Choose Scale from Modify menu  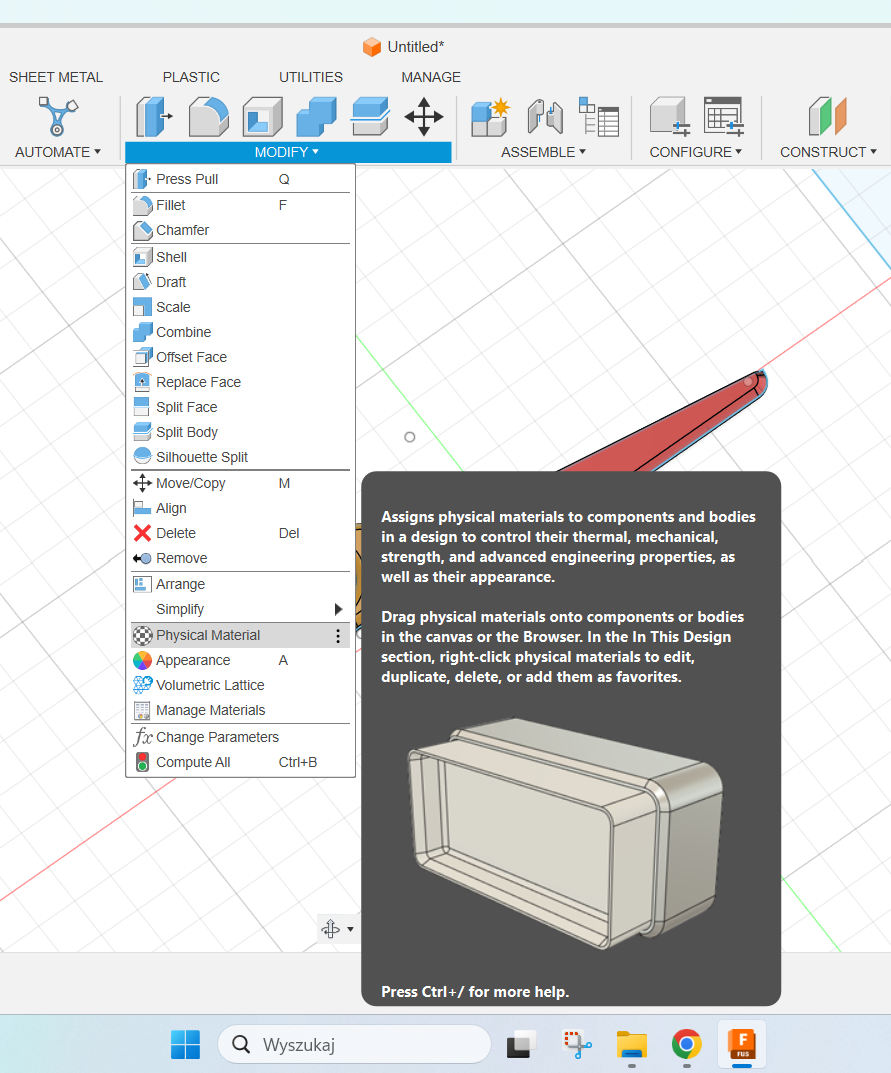click(x=240, y=307)
